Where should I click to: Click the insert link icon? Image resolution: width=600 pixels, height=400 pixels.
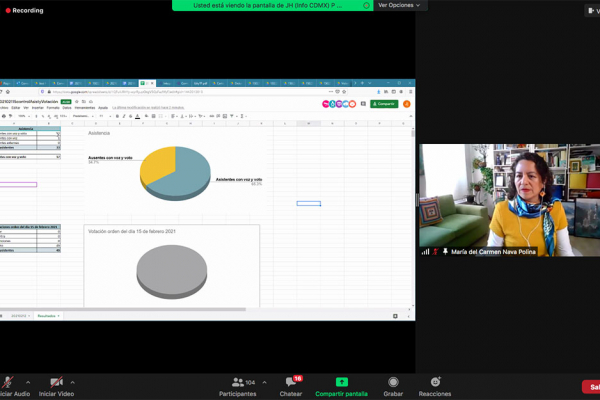click(212, 116)
